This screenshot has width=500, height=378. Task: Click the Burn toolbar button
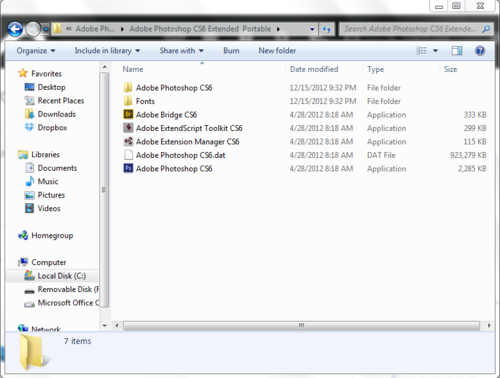point(231,51)
